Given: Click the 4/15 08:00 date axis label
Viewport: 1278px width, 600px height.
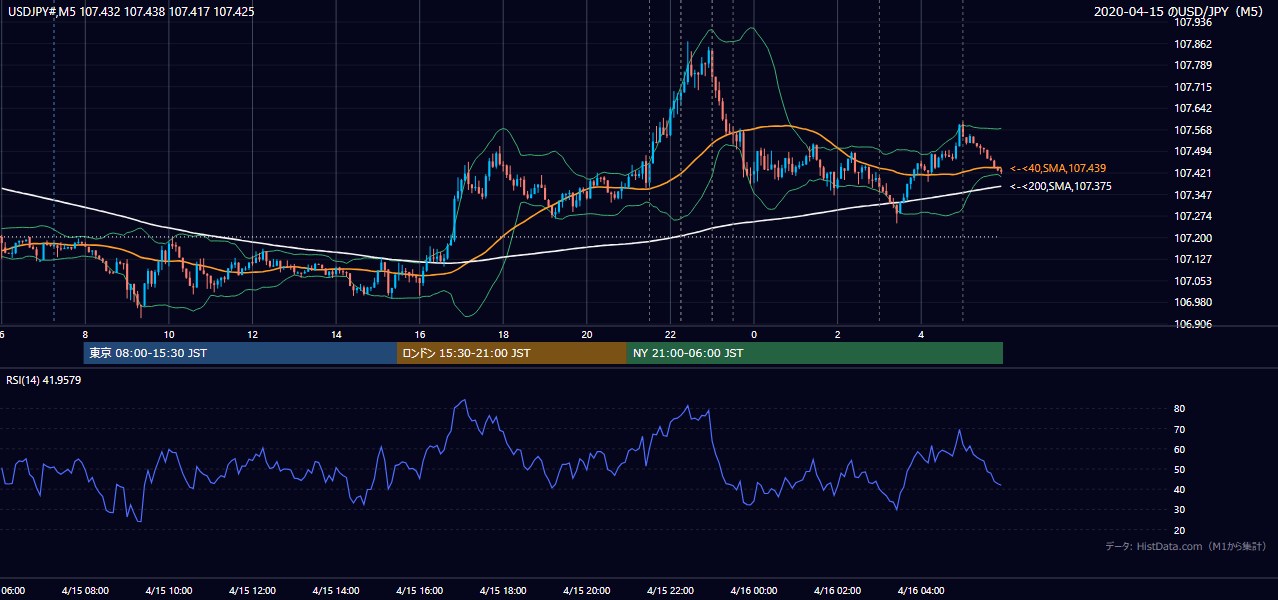Looking at the screenshot, I should [x=84, y=591].
